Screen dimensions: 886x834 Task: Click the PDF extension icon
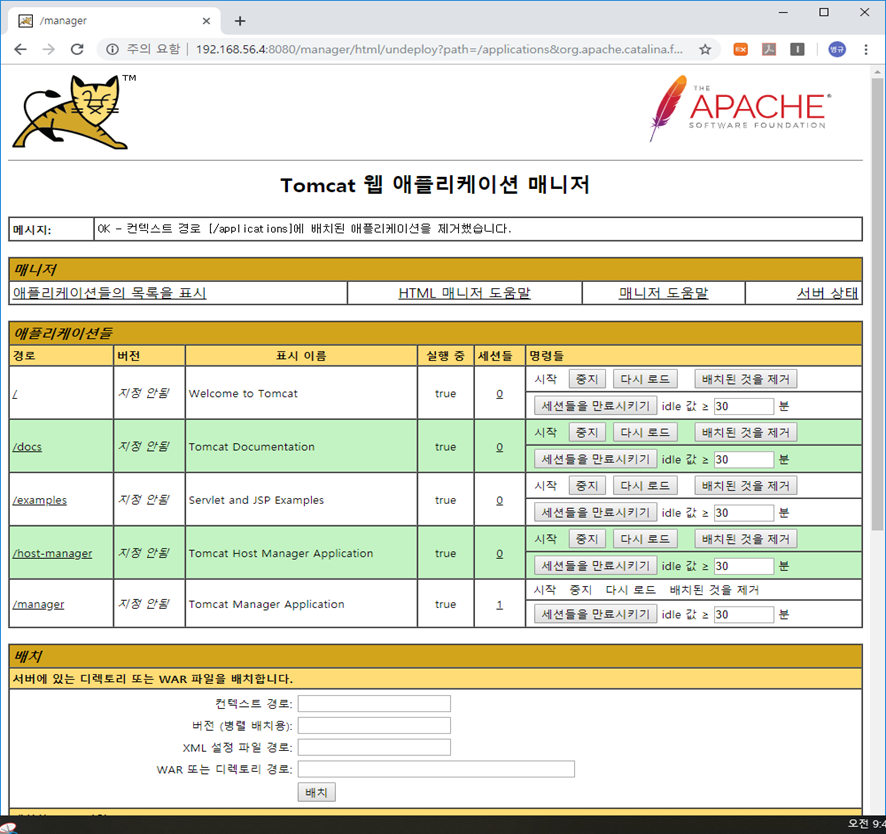(x=768, y=49)
